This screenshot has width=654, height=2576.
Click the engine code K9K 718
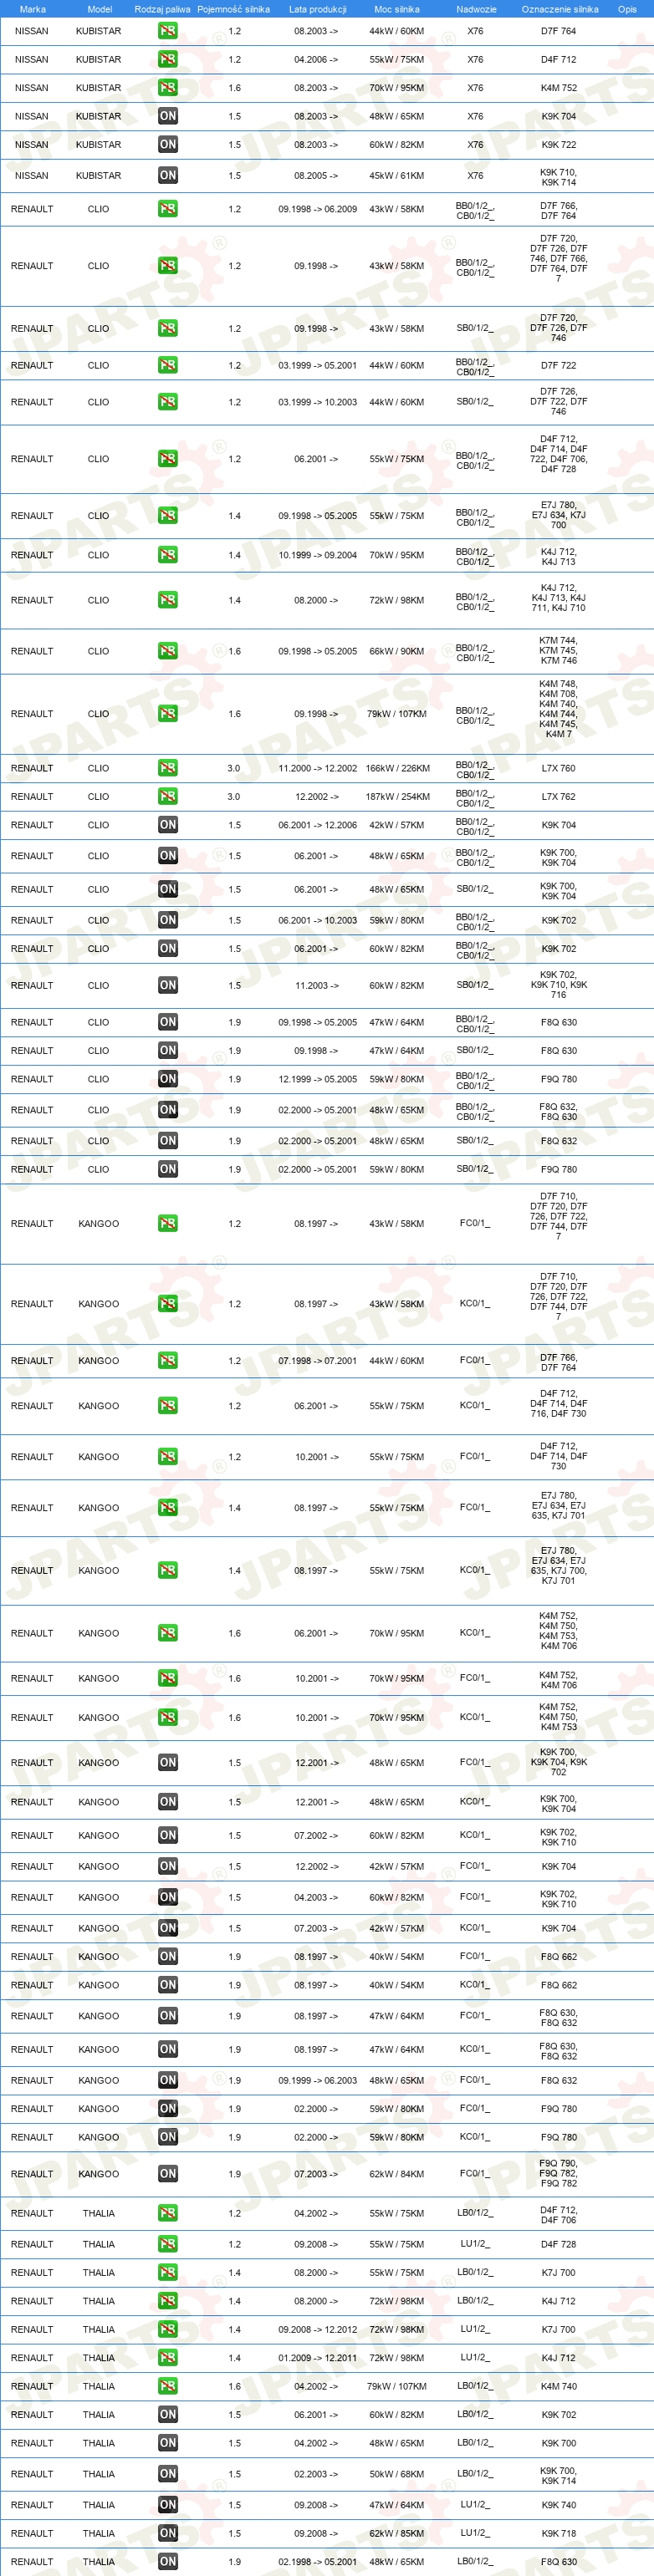tap(558, 2534)
